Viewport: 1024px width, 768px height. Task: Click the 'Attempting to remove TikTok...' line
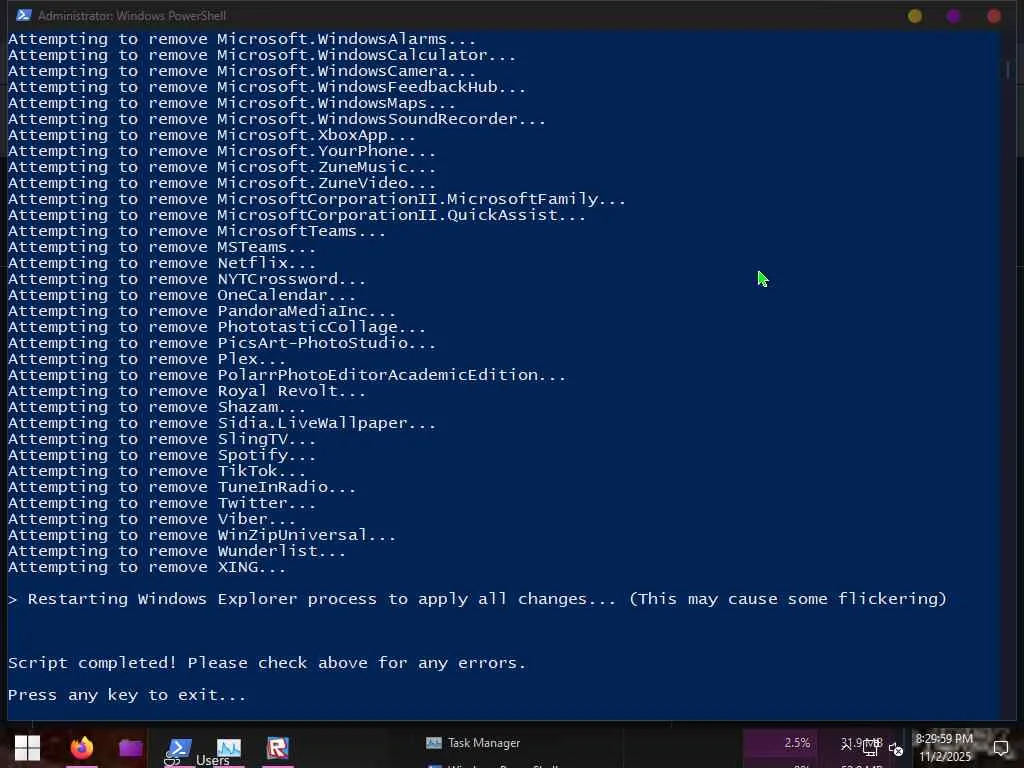(157, 471)
